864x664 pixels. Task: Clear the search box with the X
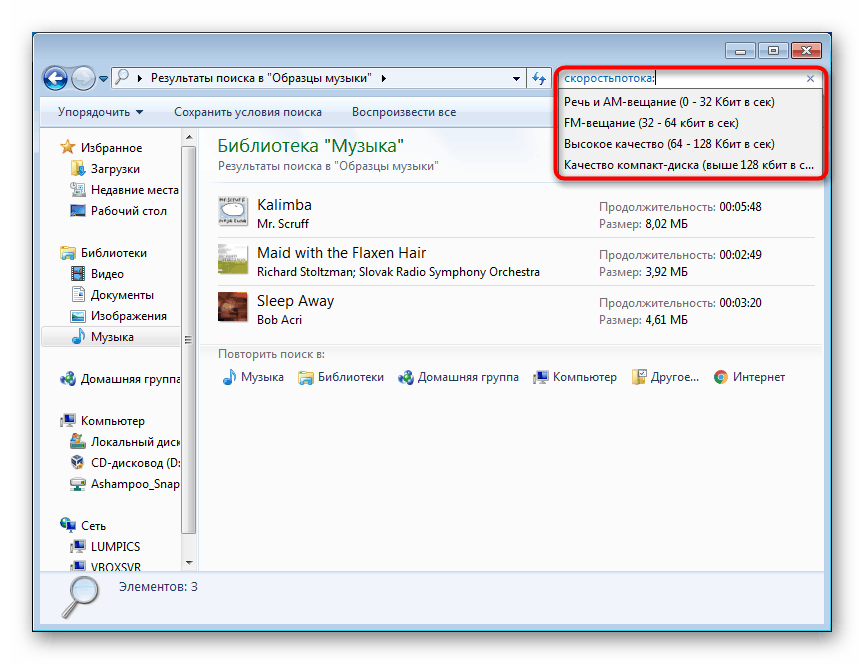coord(810,78)
